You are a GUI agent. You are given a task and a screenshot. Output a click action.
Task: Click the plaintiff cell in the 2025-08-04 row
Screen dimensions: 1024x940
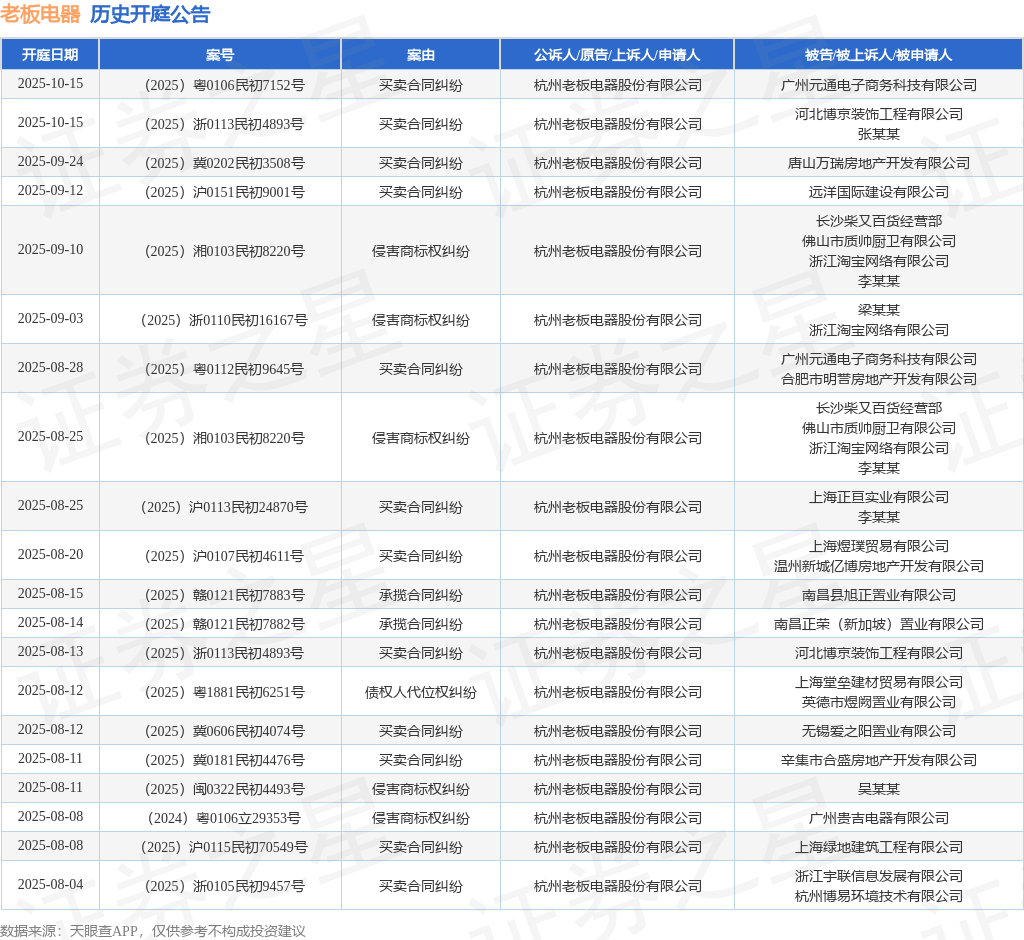[617, 886]
